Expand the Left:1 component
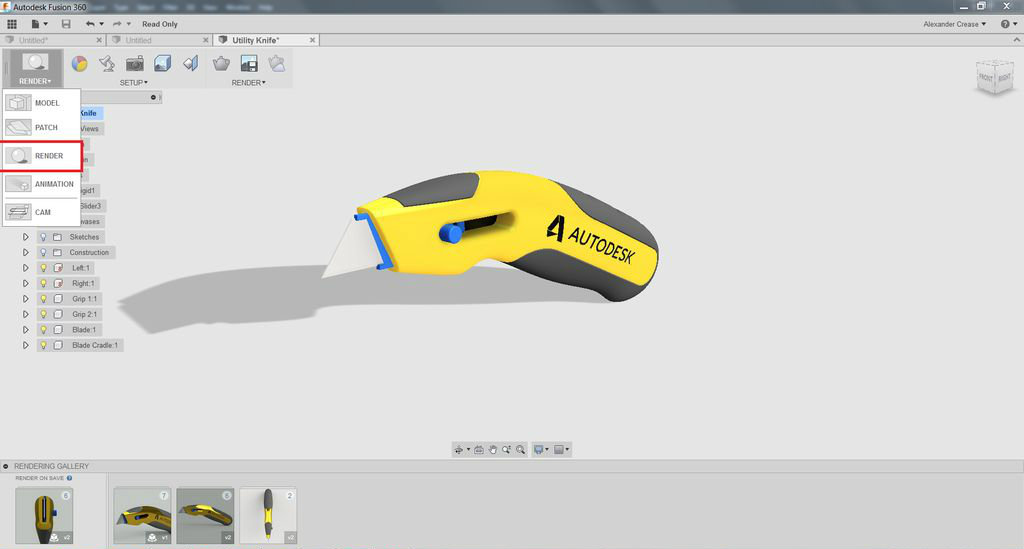Image resolution: width=1024 pixels, height=549 pixels. (25, 268)
